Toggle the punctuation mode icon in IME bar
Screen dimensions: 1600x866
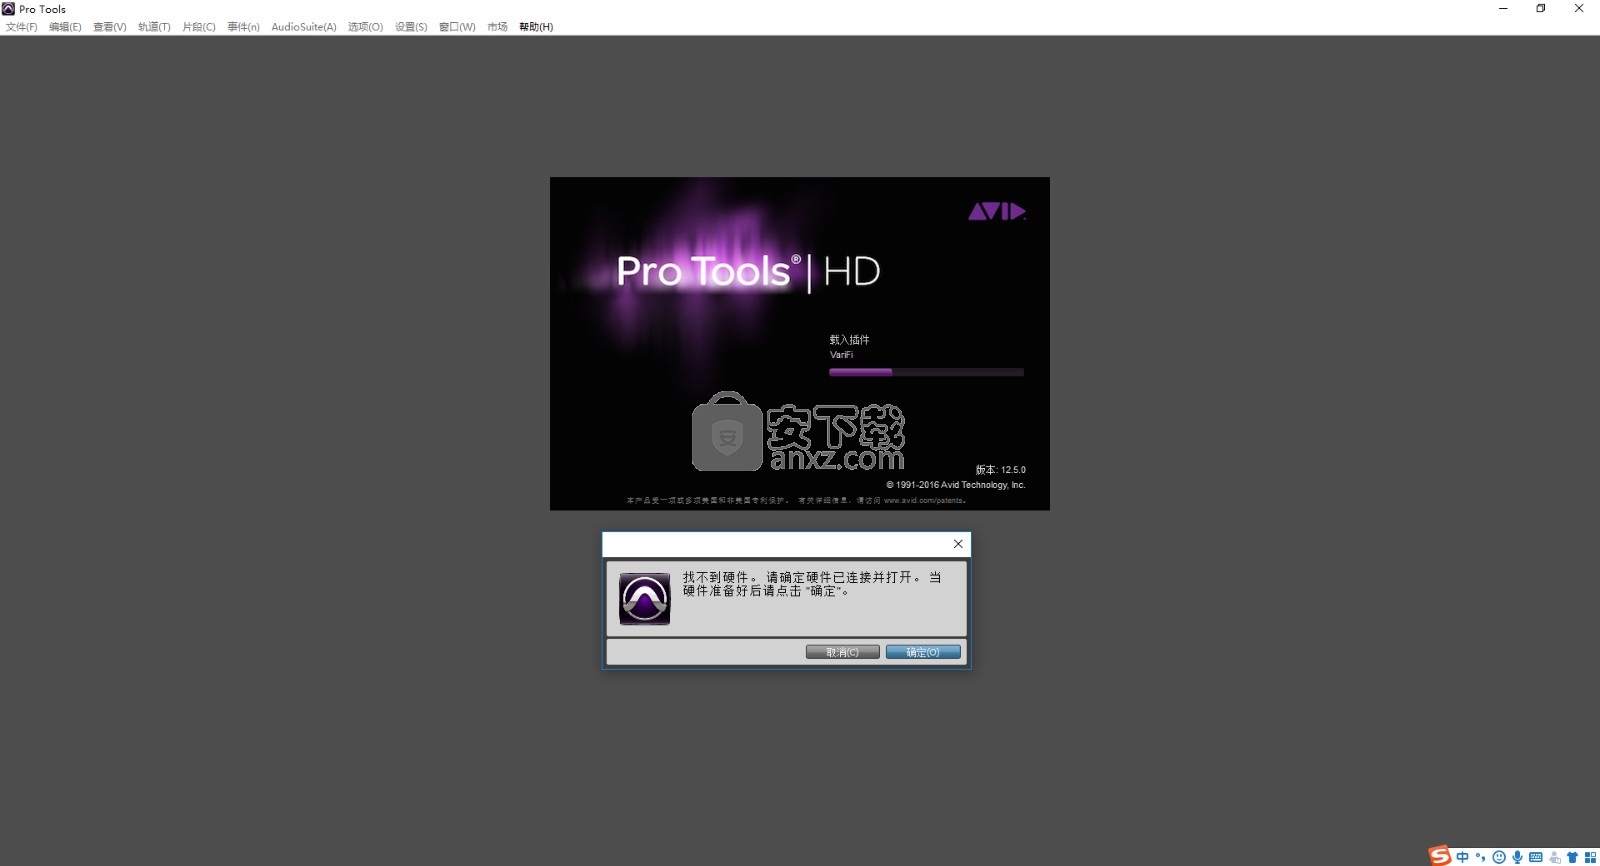pos(1481,857)
